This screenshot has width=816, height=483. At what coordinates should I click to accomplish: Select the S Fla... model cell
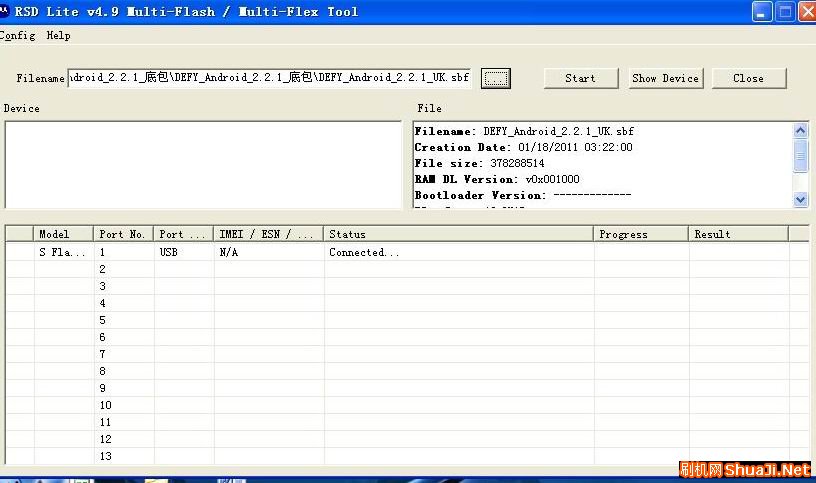coord(63,252)
